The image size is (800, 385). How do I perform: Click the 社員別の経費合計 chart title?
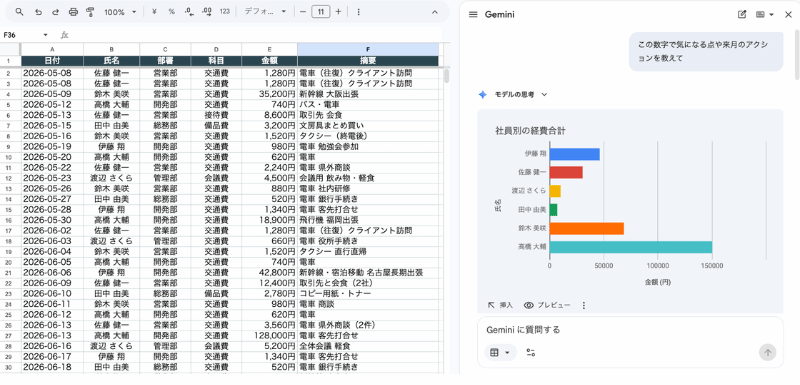(x=530, y=131)
